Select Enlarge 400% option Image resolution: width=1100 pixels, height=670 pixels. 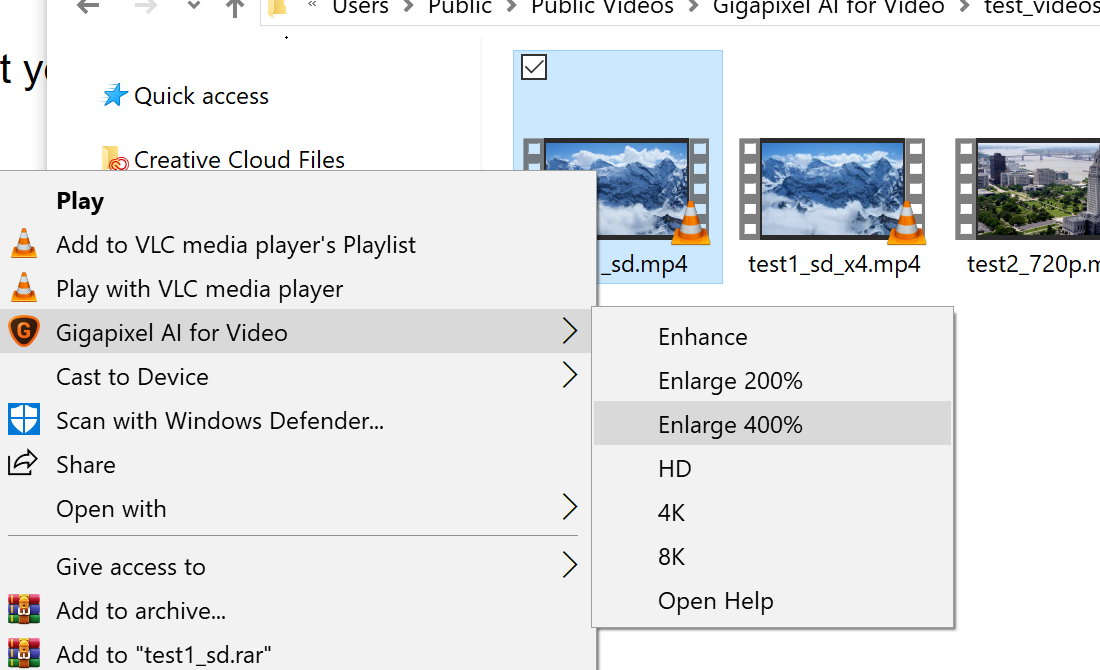point(772,424)
